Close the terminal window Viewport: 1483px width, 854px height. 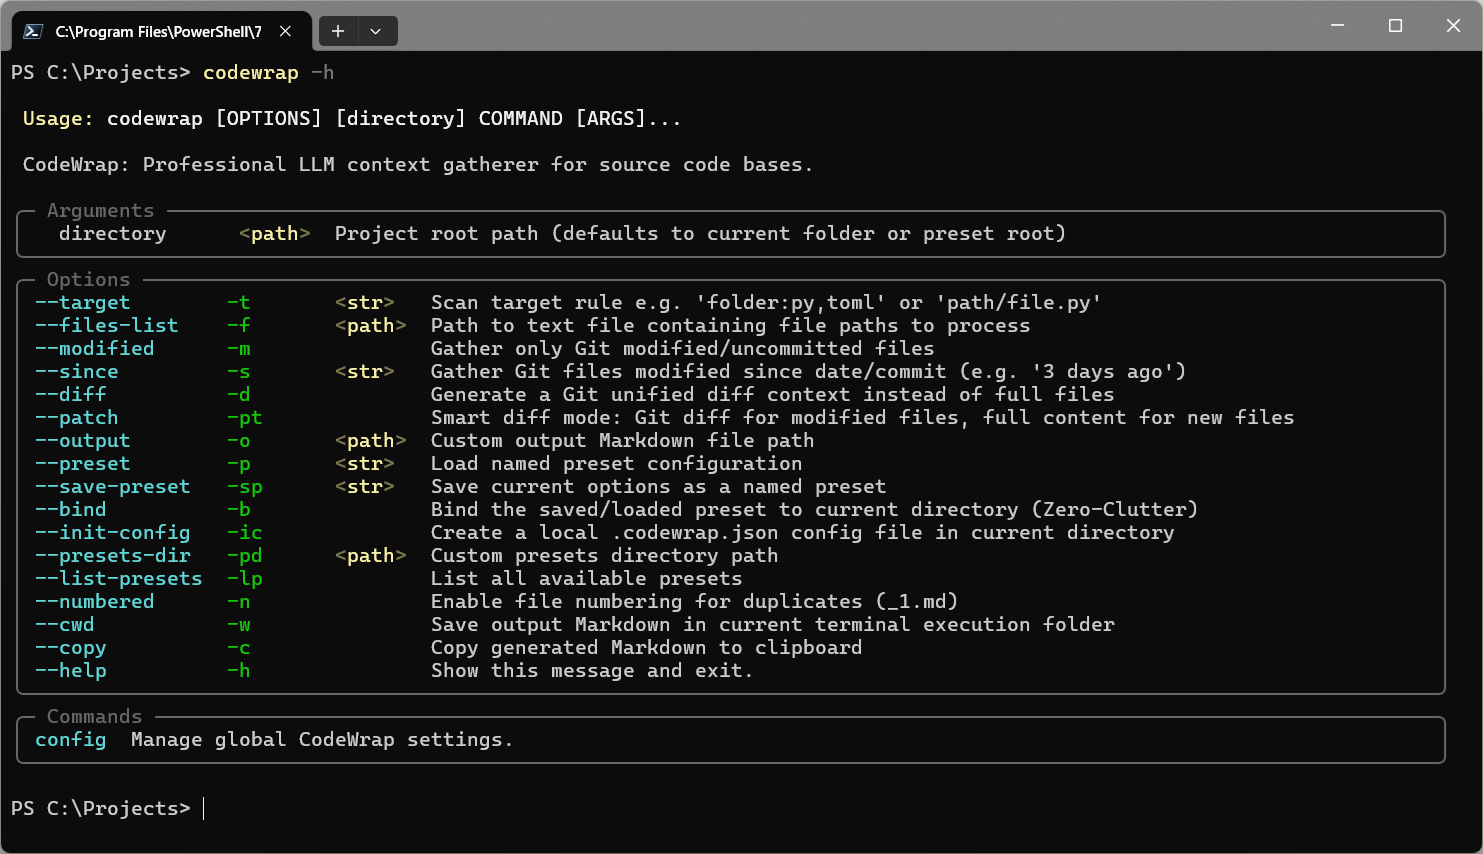click(x=1454, y=25)
